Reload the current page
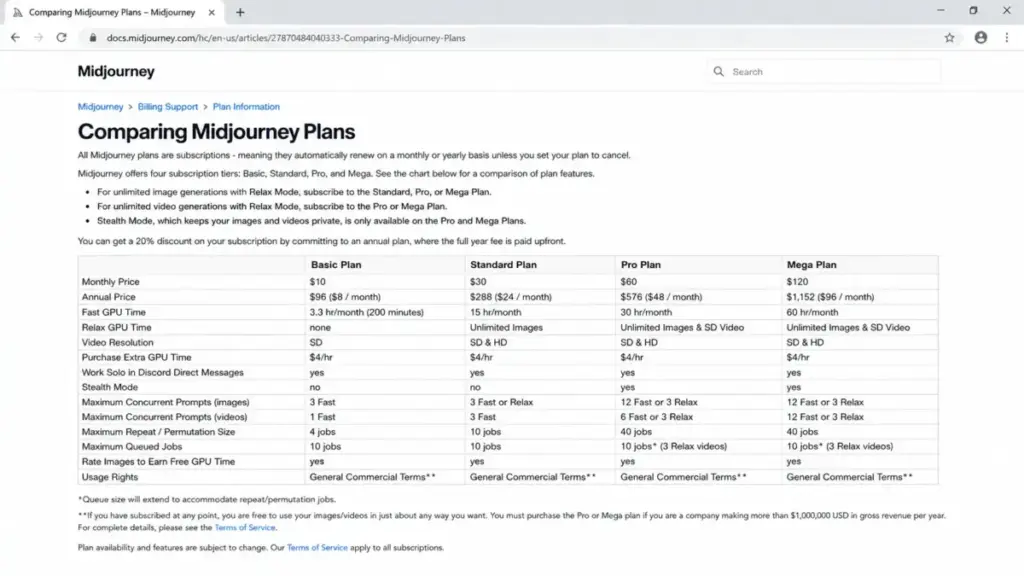The image size is (1024, 576). pyautogui.click(x=61, y=38)
